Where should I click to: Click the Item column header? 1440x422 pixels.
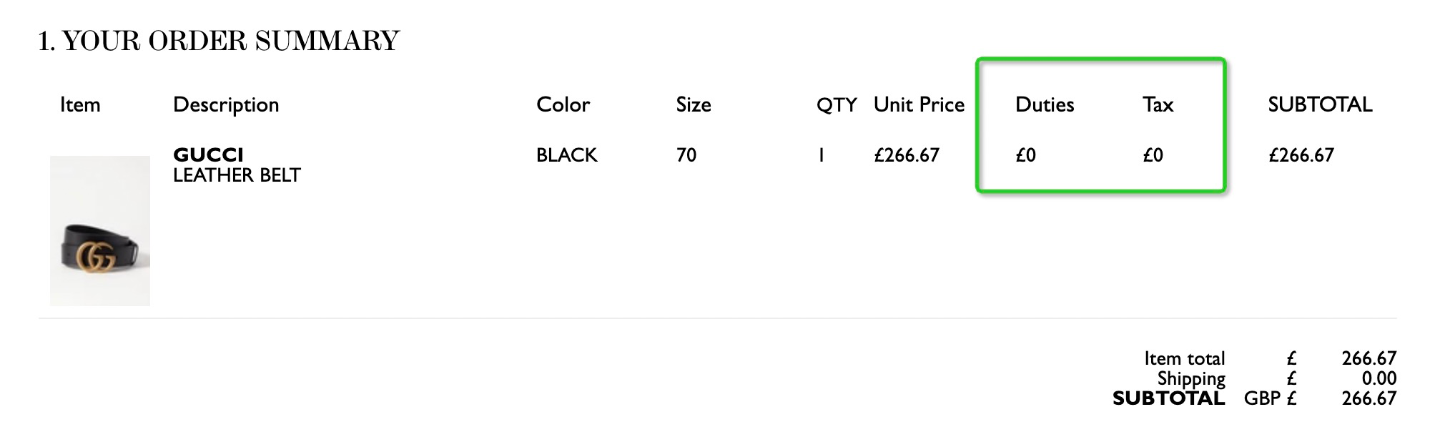[x=80, y=105]
